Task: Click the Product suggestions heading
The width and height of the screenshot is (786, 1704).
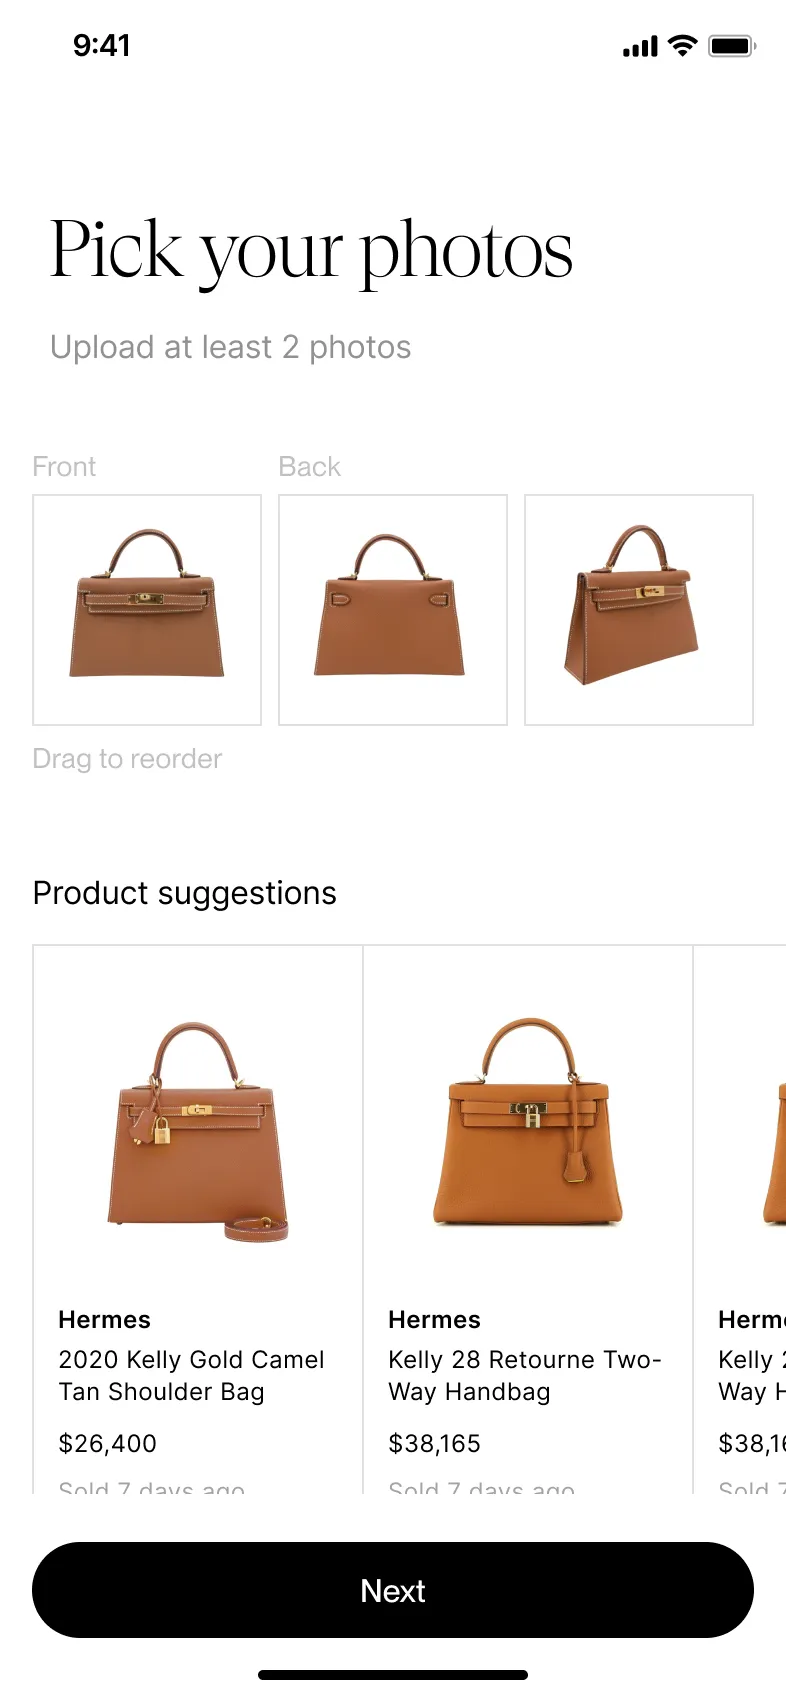Action: click(185, 893)
